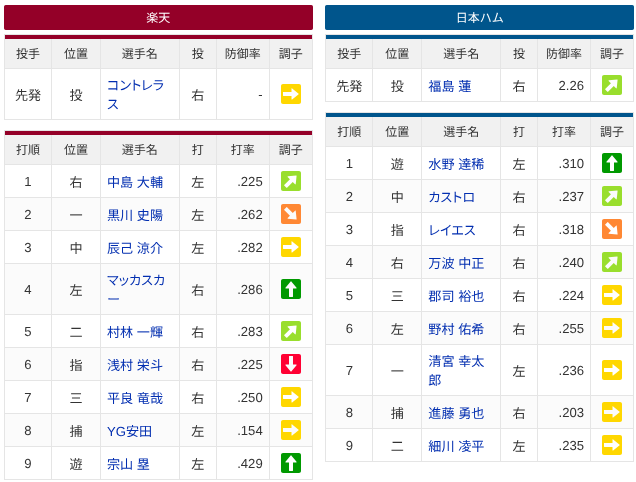Click the red down-arrow condition icon for 浅村 栄斗
This screenshot has height=482, width=636.
pyautogui.click(x=291, y=364)
